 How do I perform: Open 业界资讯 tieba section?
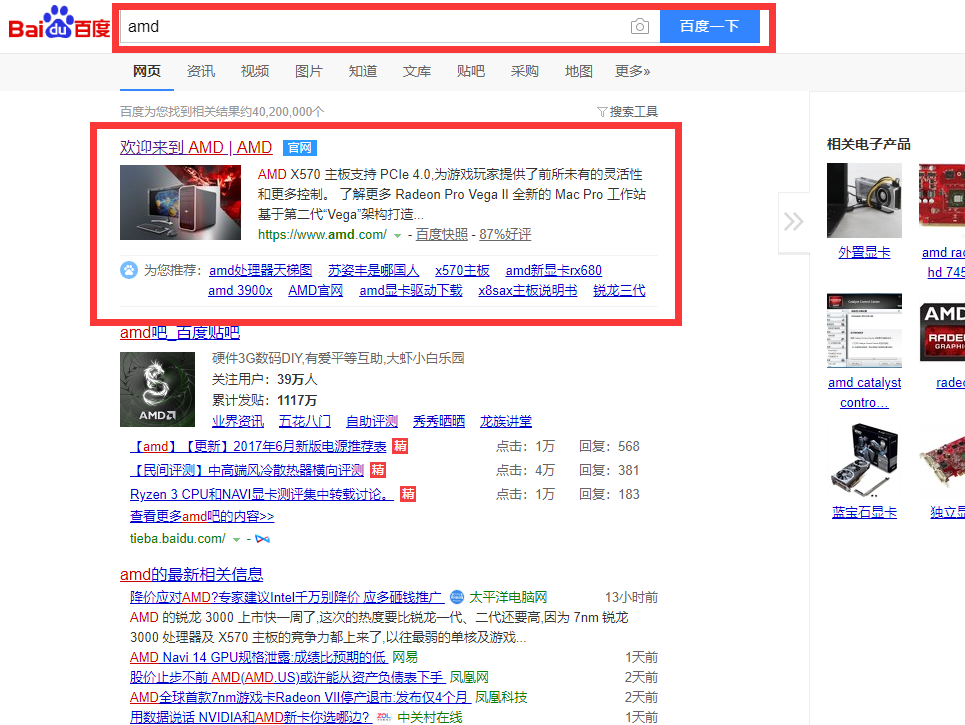click(x=238, y=422)
